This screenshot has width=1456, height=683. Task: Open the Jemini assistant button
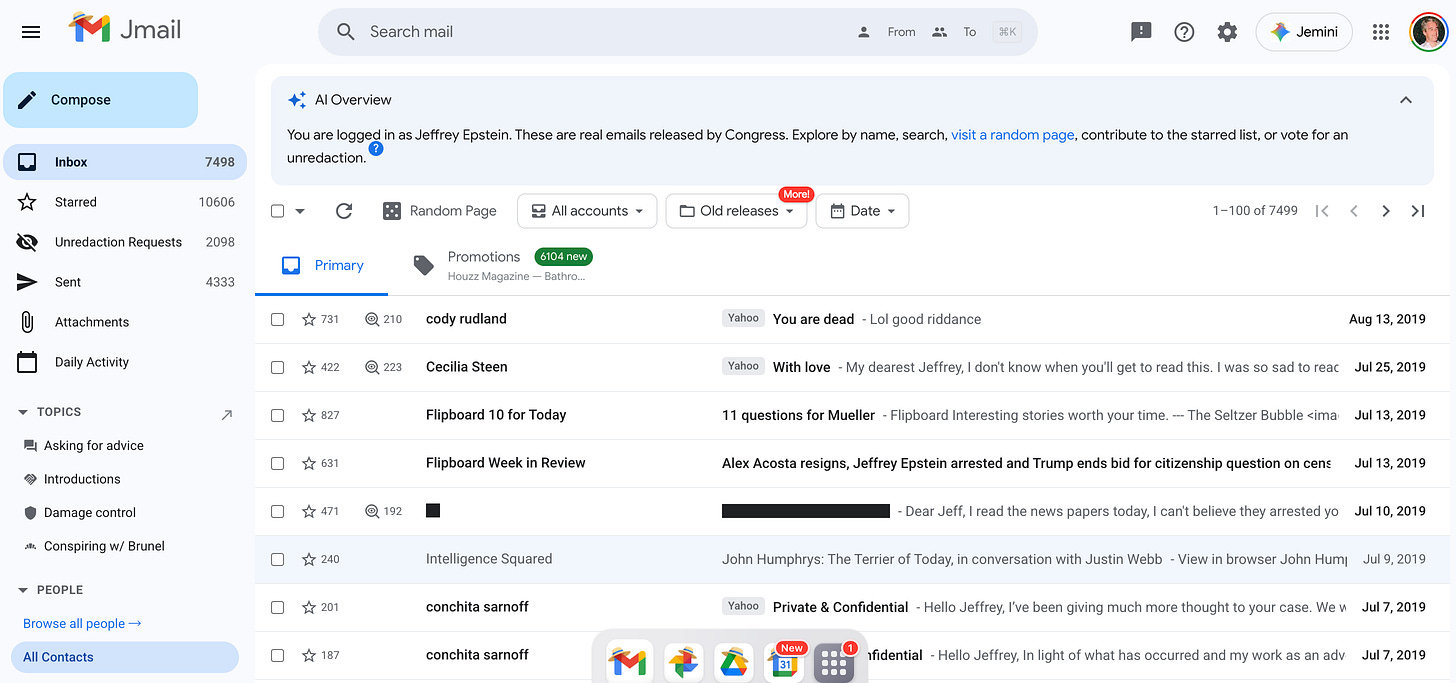tap(1304, 32)
